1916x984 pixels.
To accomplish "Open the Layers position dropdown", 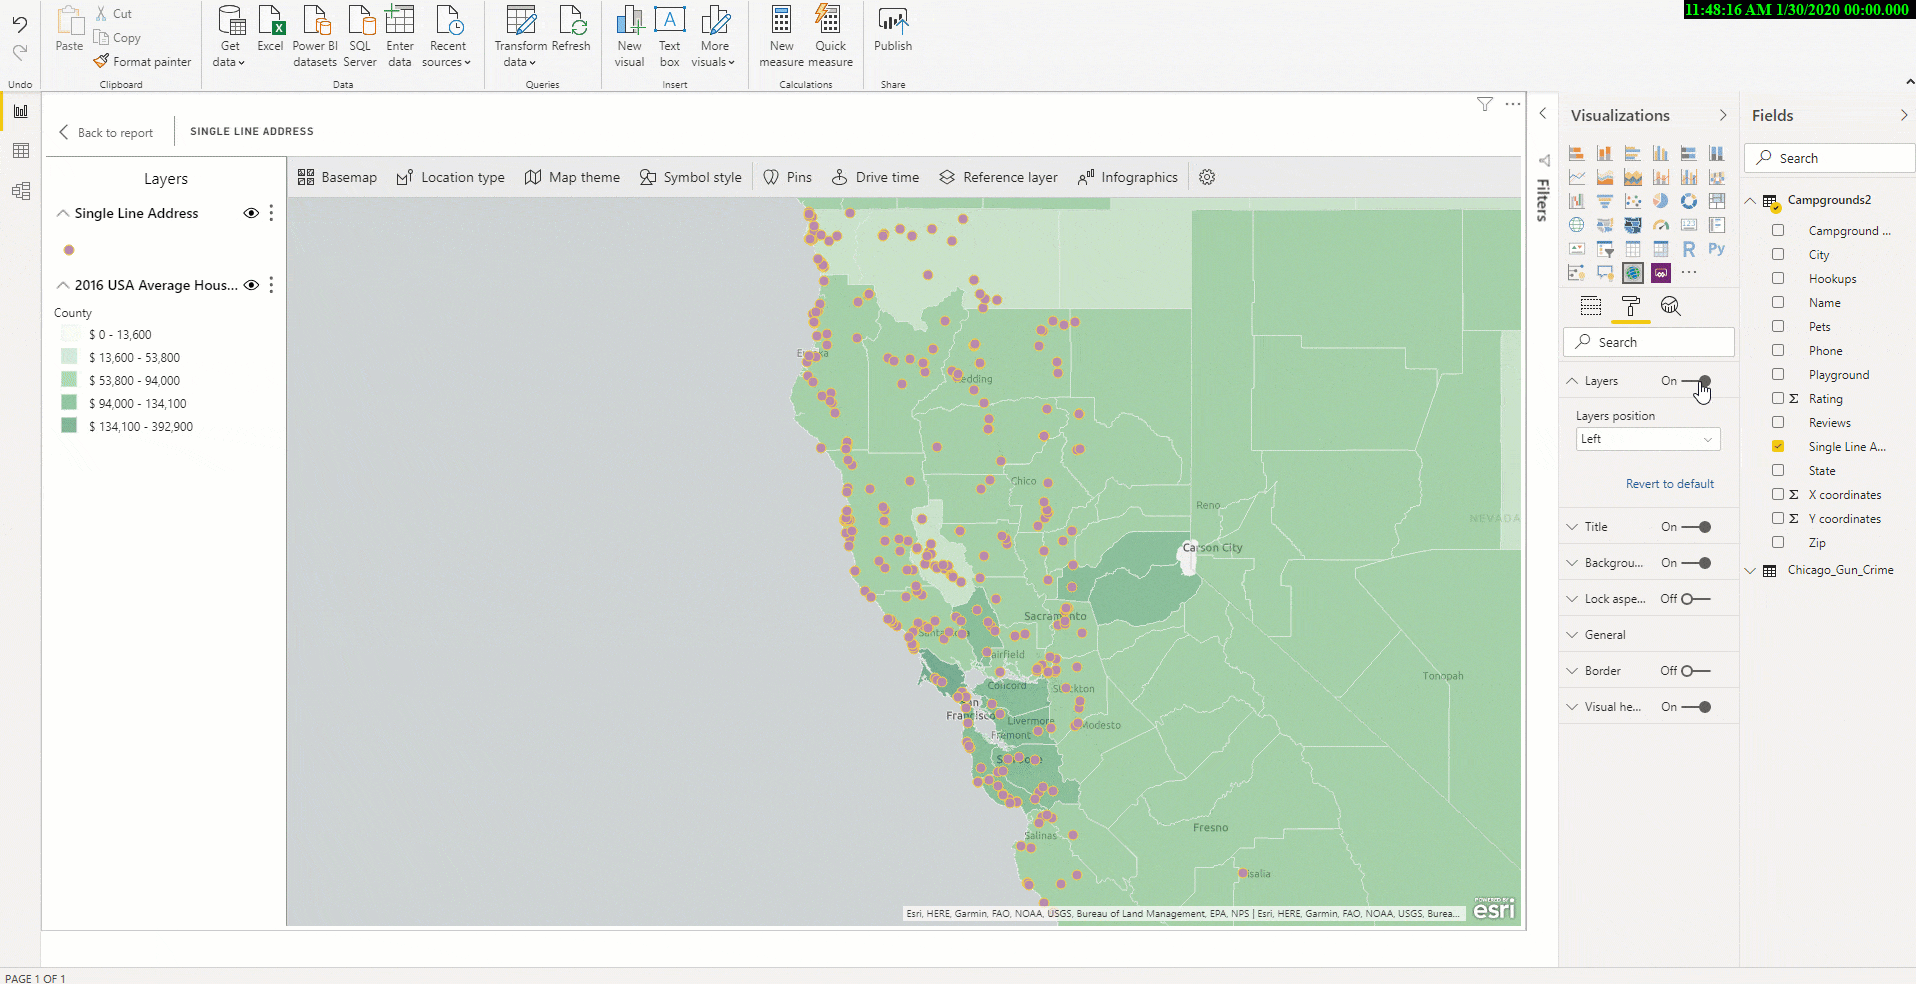I will [1648, 439].
